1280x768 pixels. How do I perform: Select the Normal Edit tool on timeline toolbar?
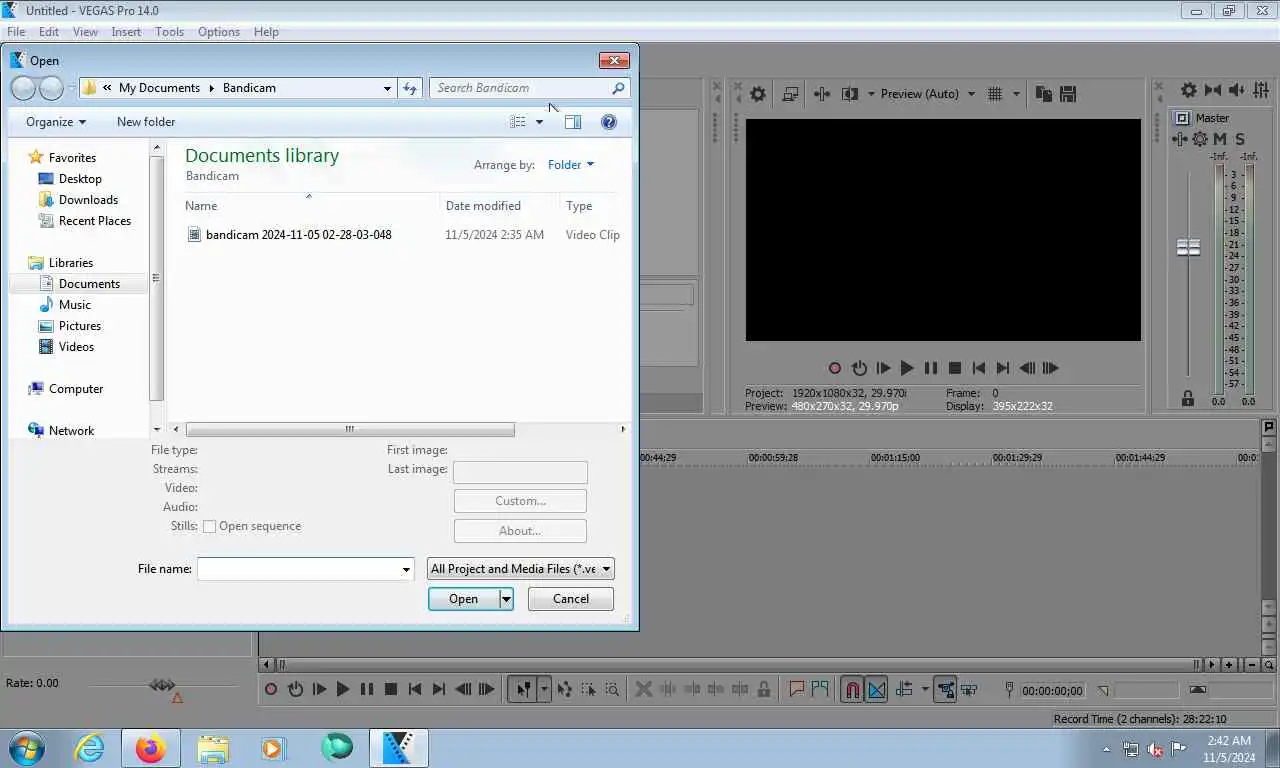[x=523, y=689]
